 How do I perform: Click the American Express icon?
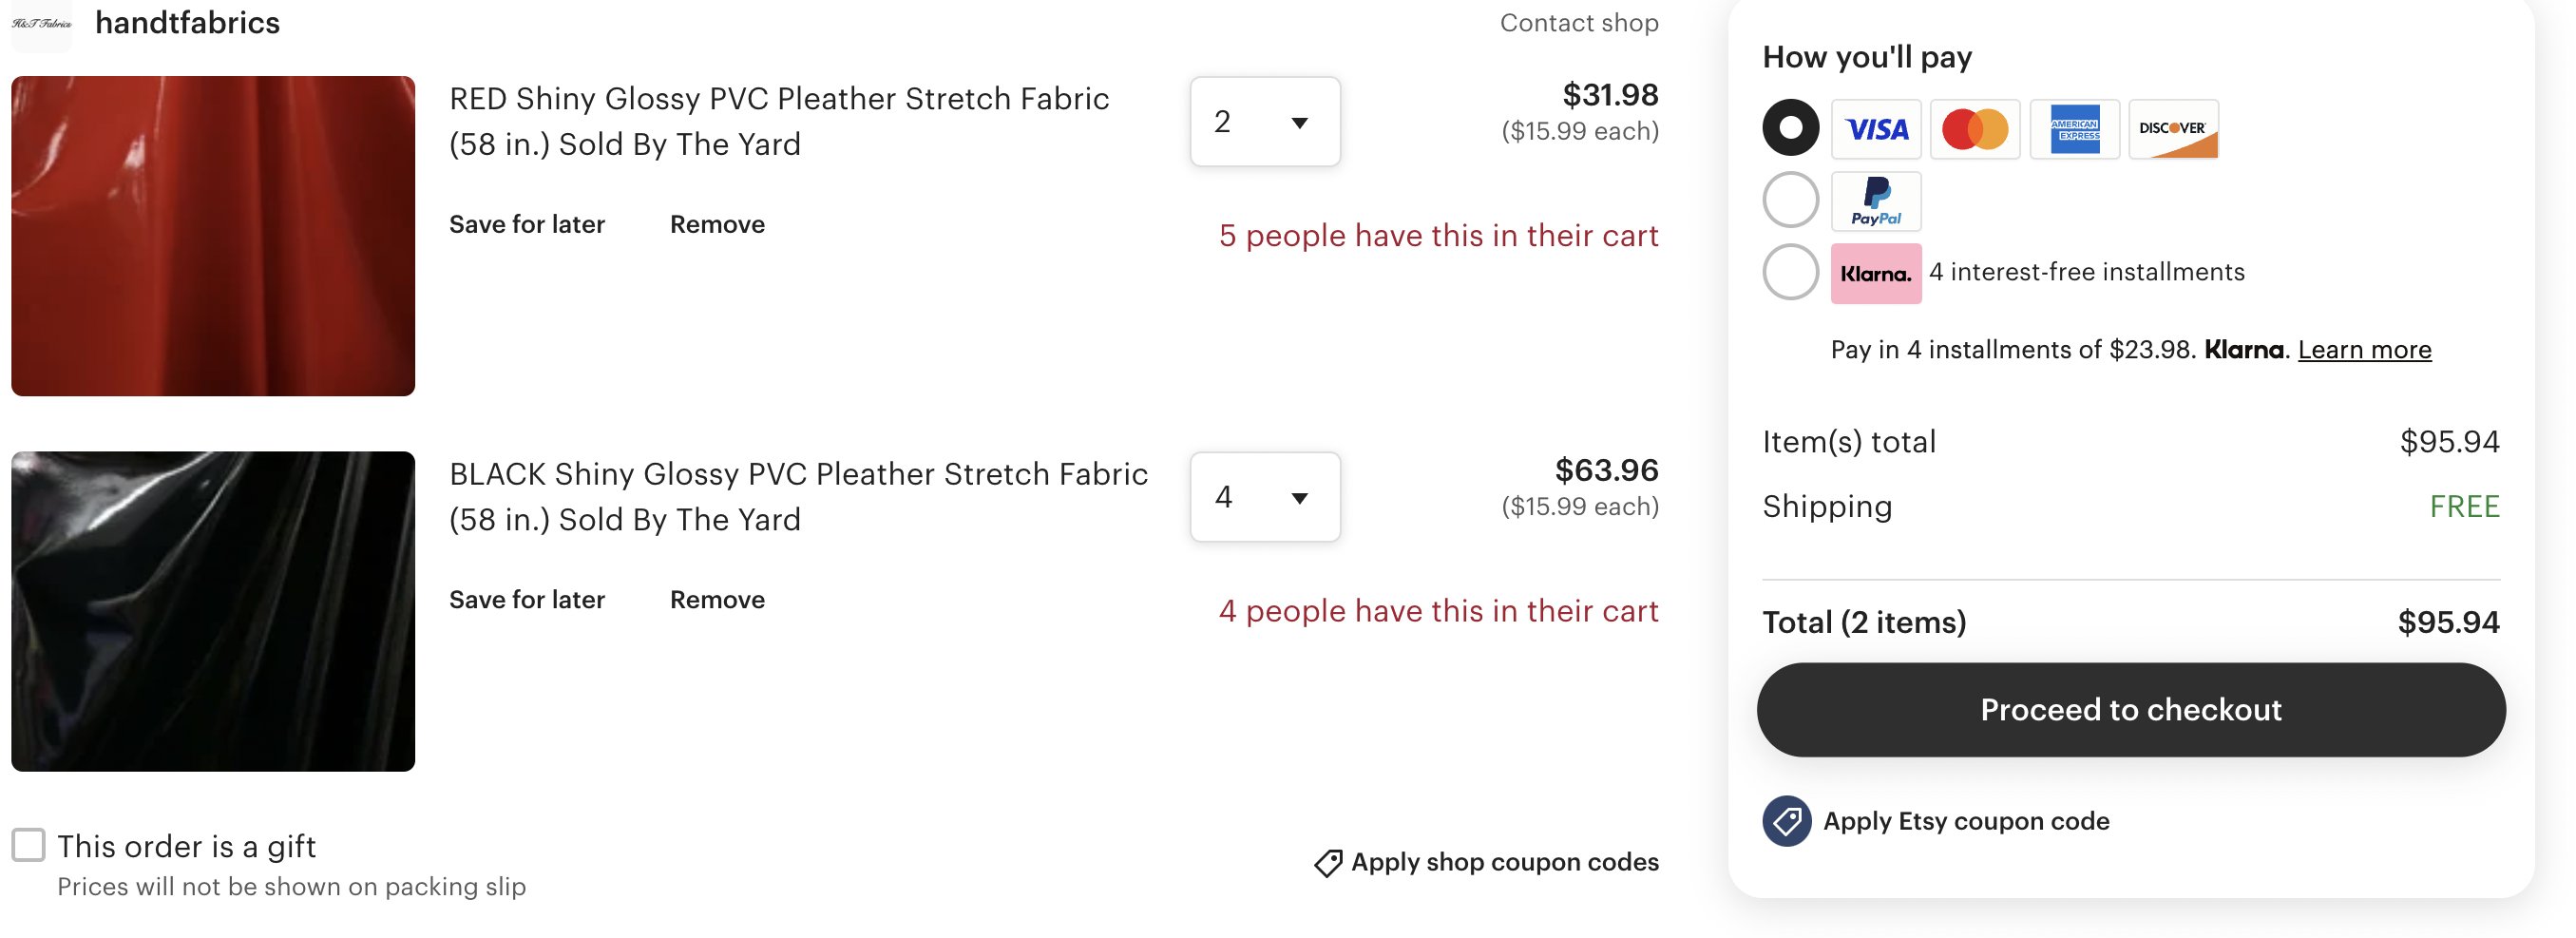coord(2074,129)
